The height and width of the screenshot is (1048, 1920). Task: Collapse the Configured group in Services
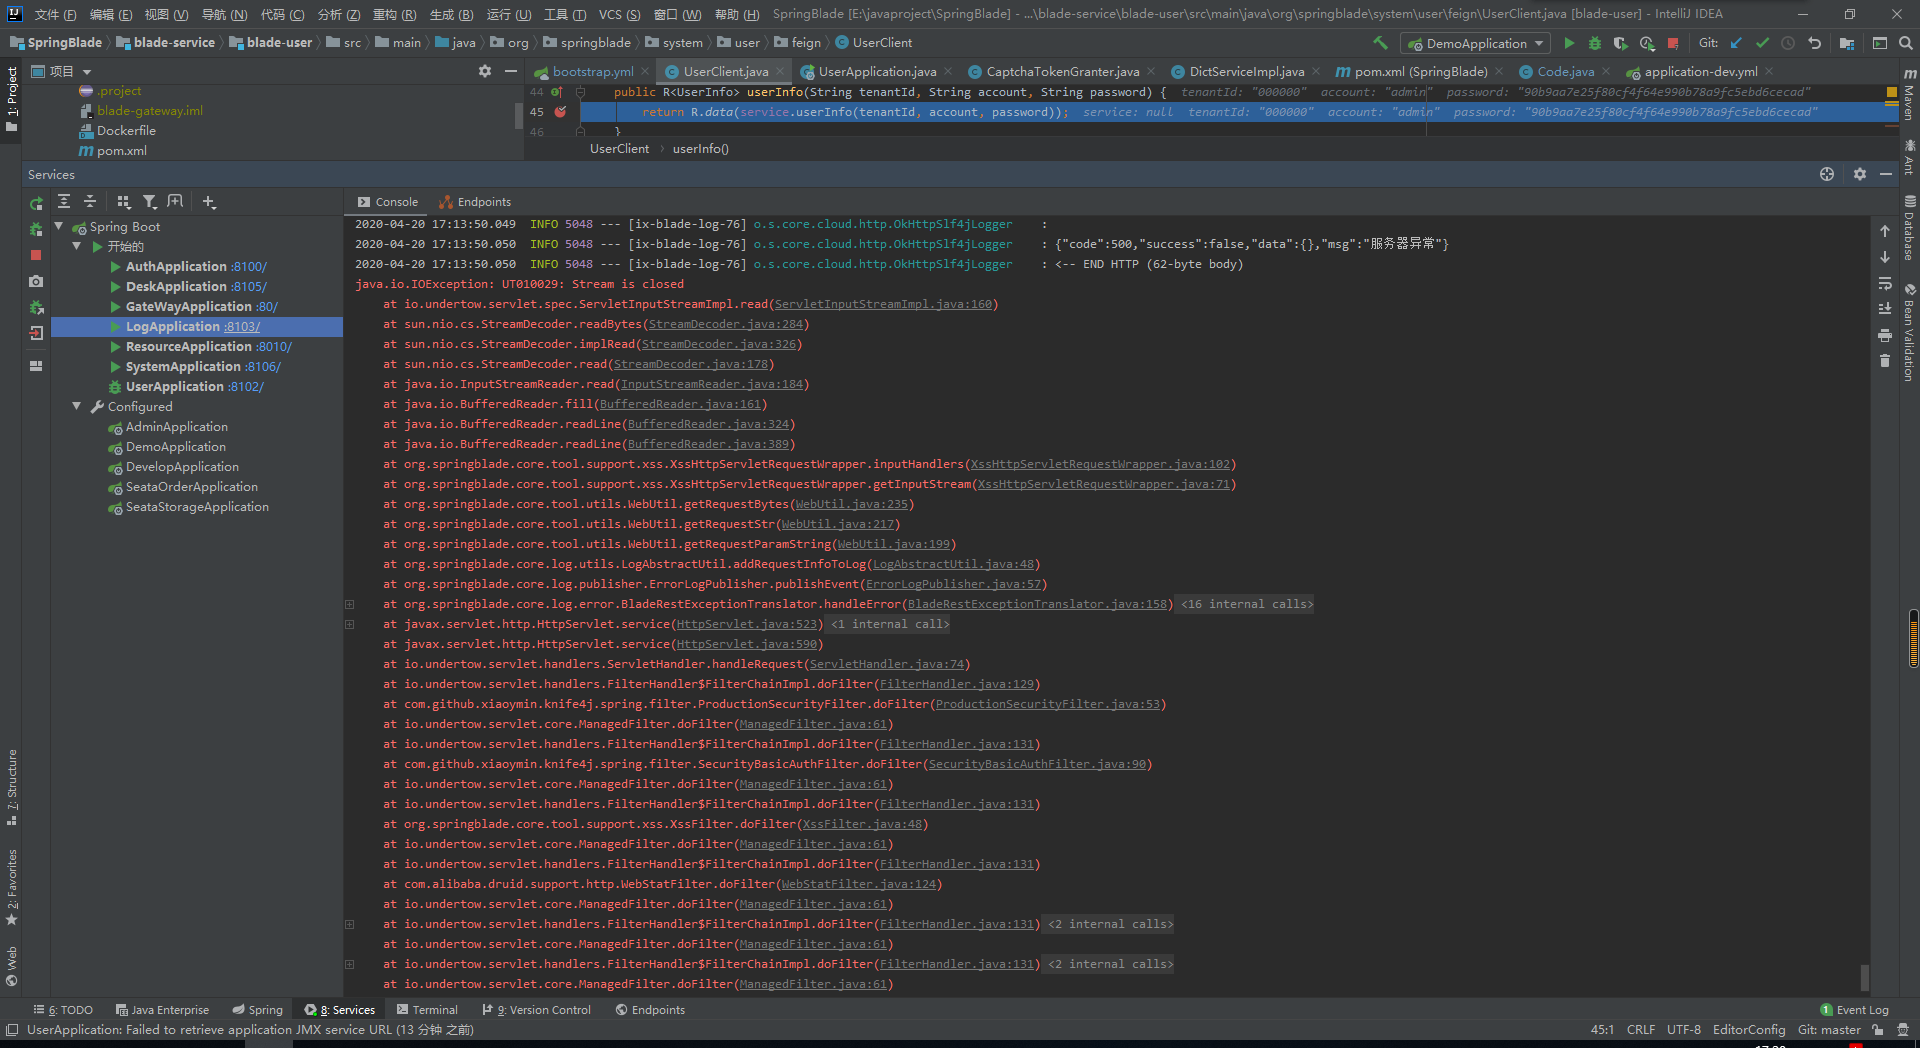(x=77, y=406)
